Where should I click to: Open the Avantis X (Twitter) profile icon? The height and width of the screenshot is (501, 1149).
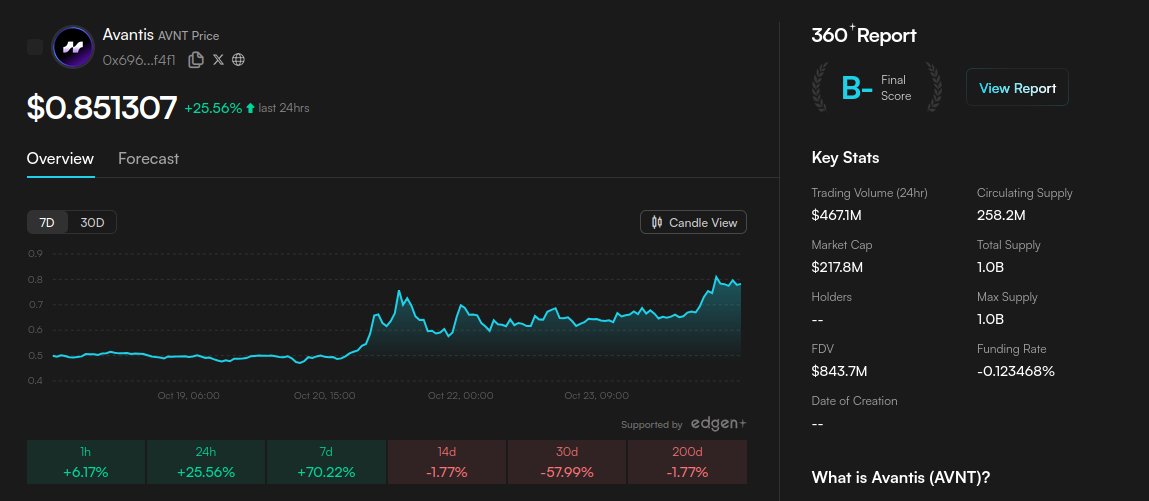click(x=218, y=60)
